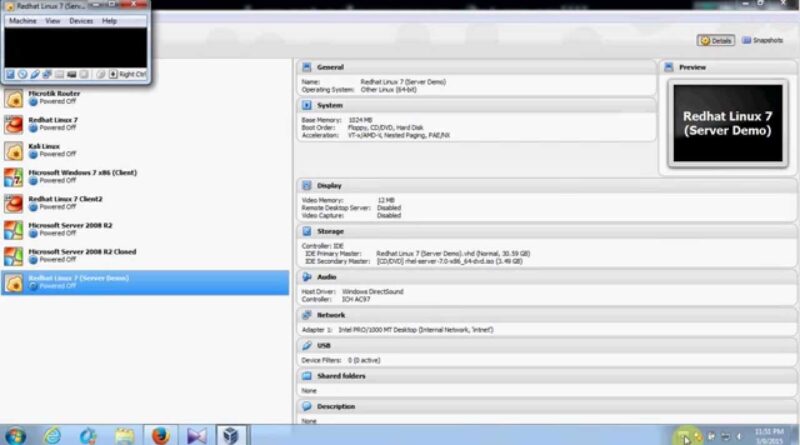Click inside the black VM screen area
800x445 pixels.
(x=76, y=48)
